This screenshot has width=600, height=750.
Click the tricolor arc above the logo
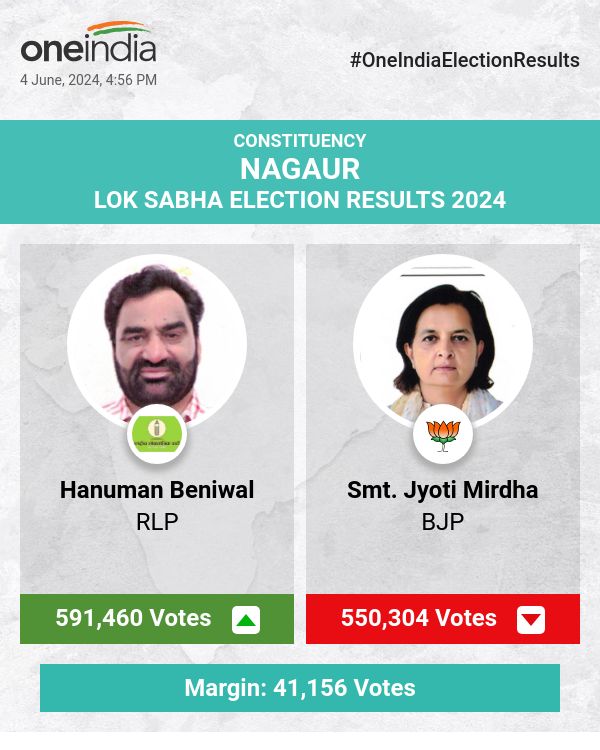tap(118, 29)
